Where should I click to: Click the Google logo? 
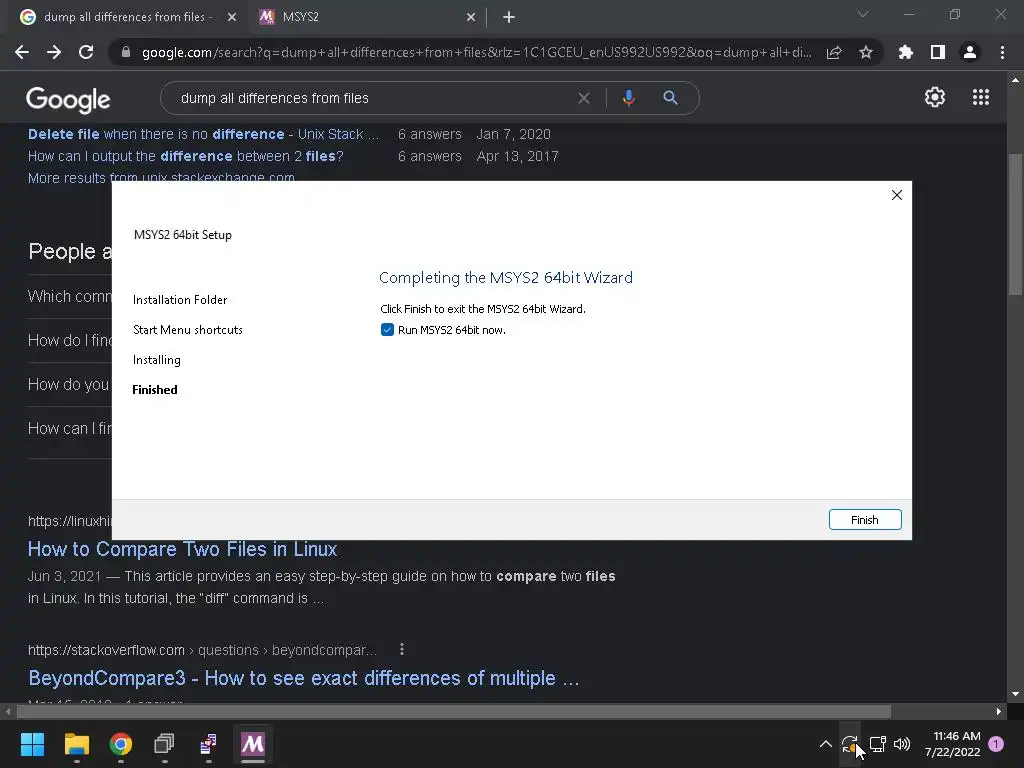[x=68, y=99]
